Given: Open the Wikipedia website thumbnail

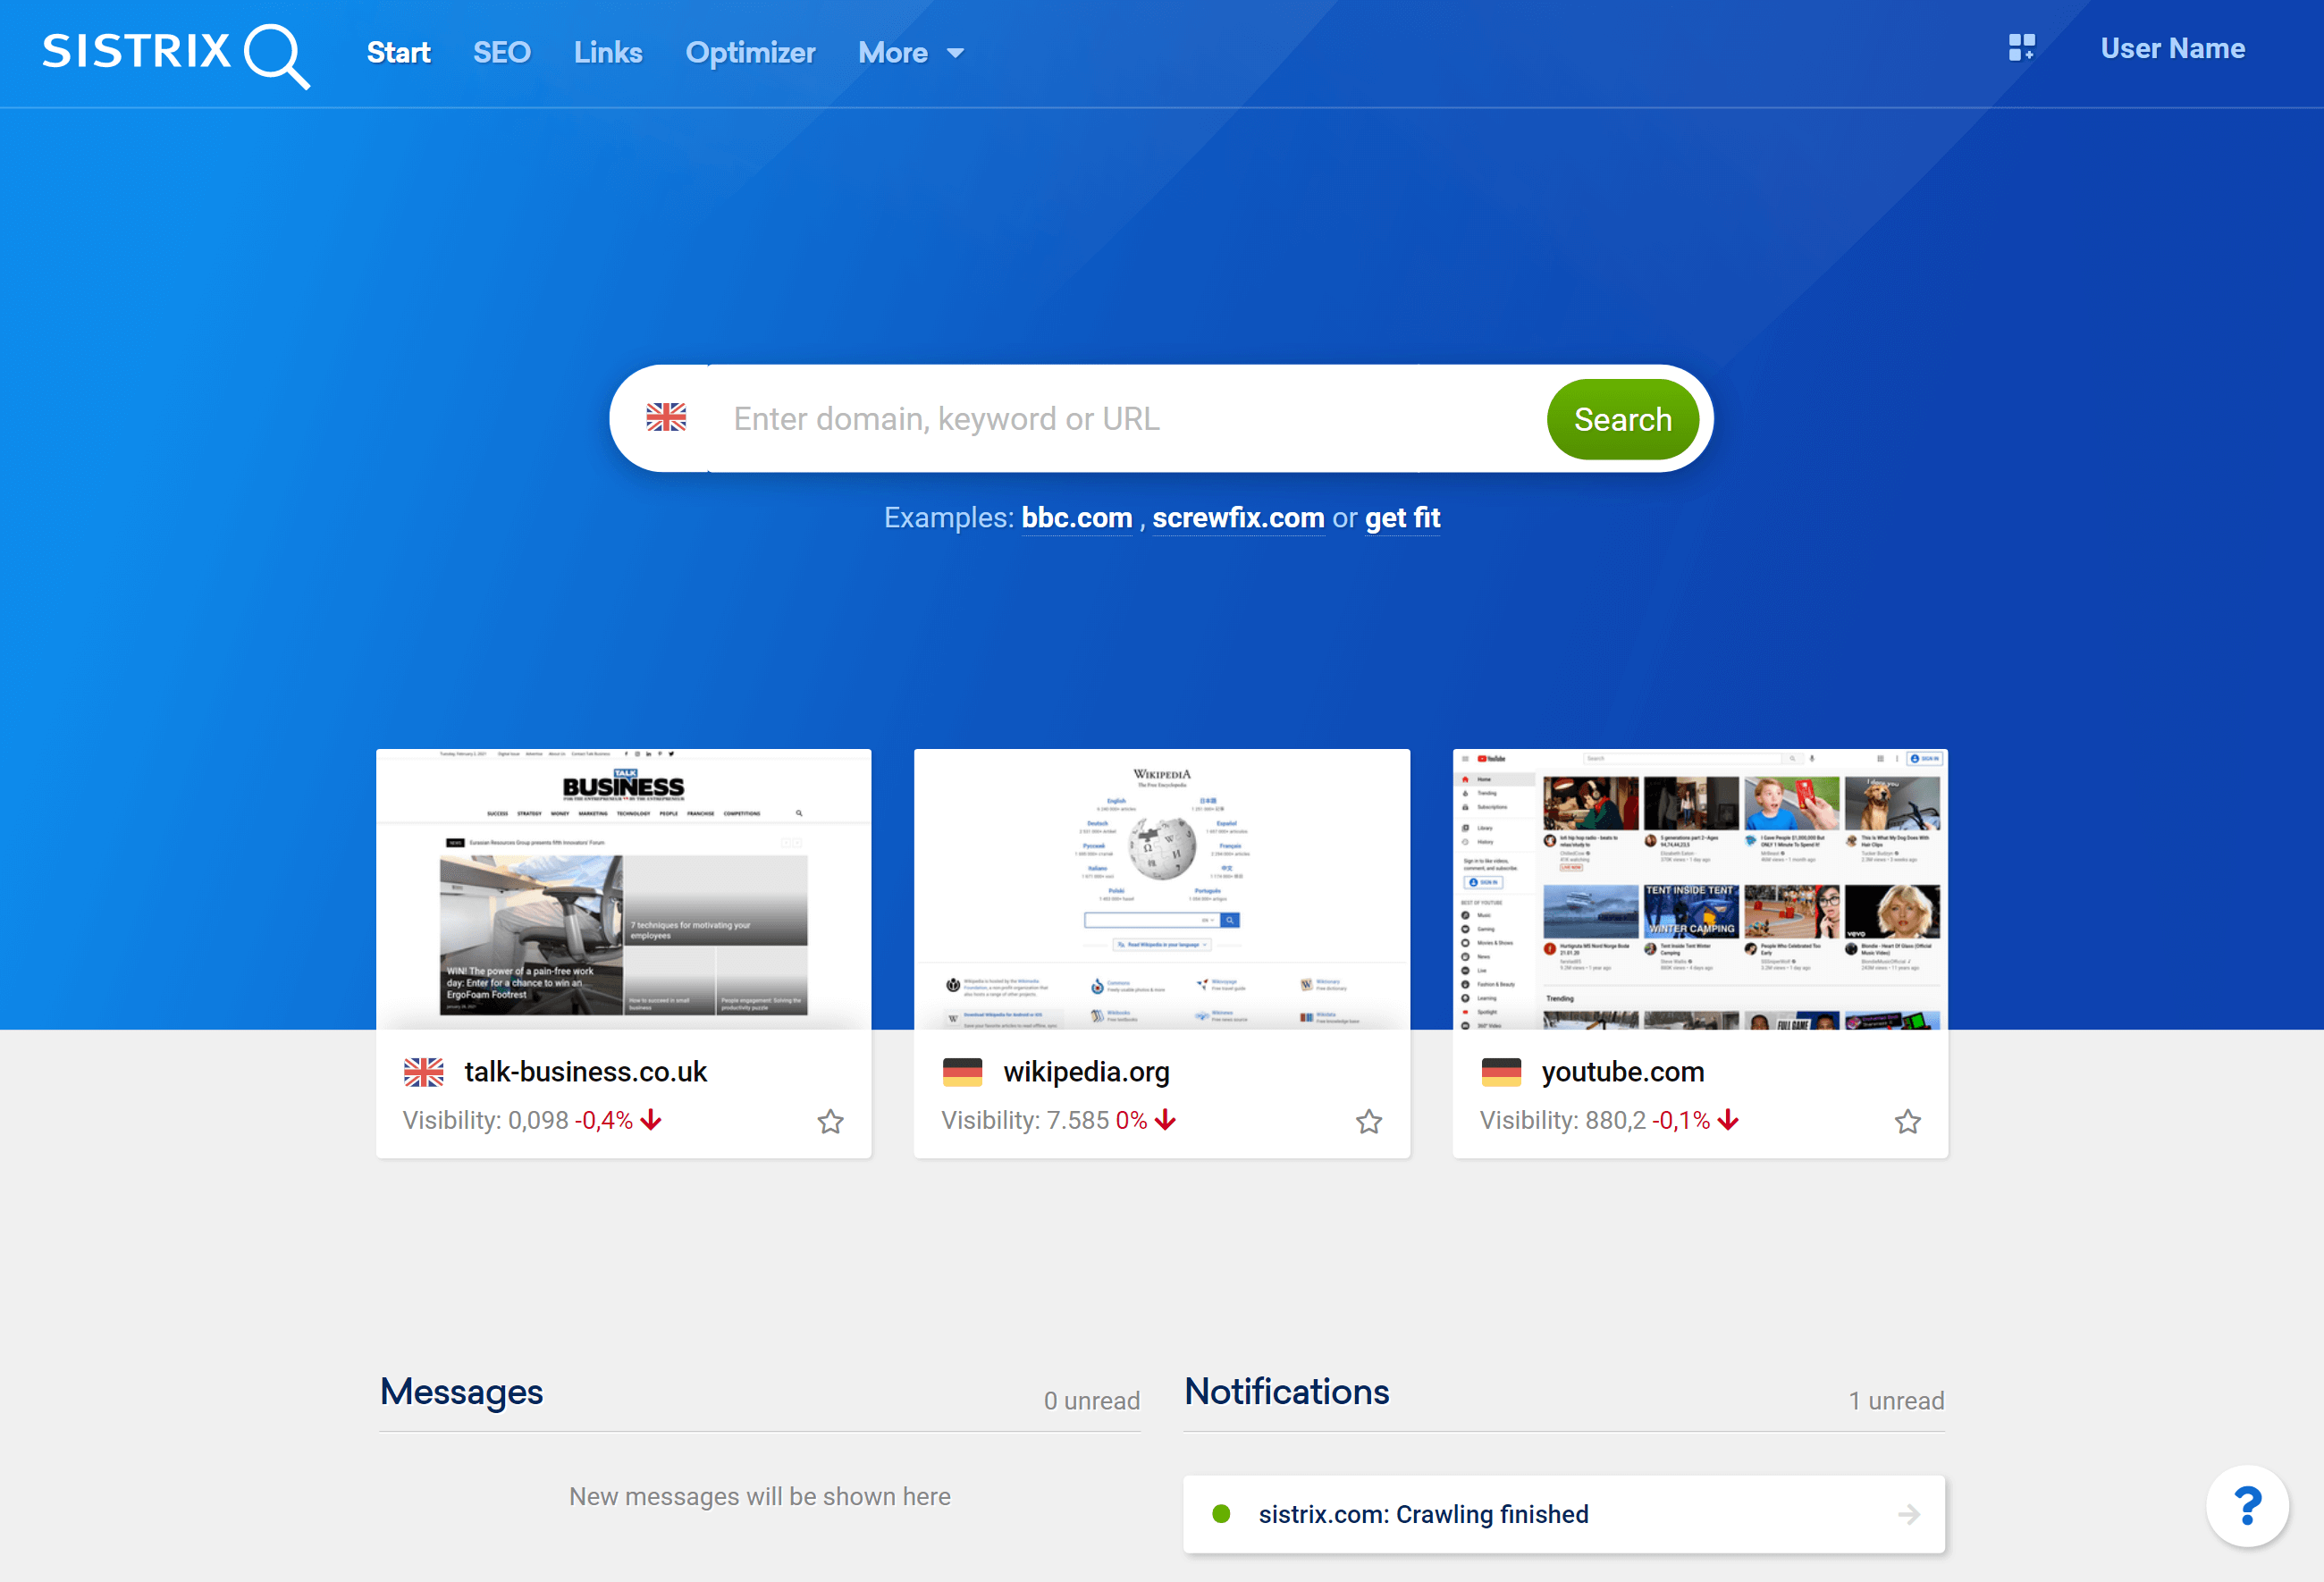Looking at the screenshot, I should click(x=1162, y=888).
